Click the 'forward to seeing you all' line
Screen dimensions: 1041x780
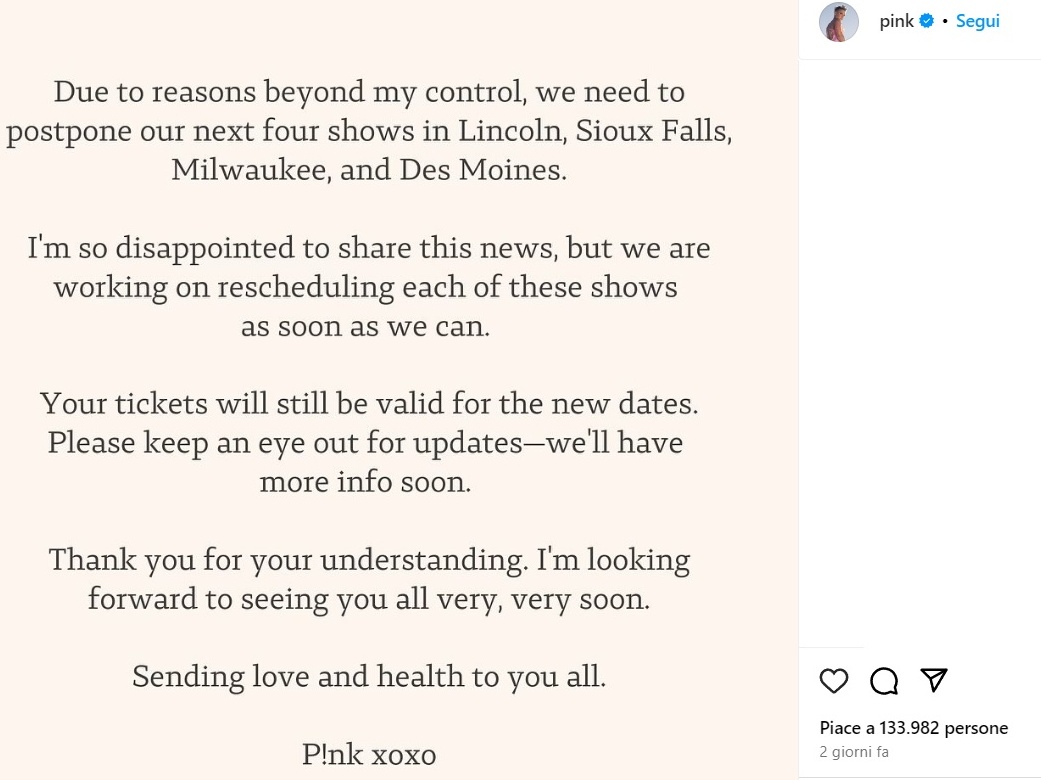click(x=369, y=599)
